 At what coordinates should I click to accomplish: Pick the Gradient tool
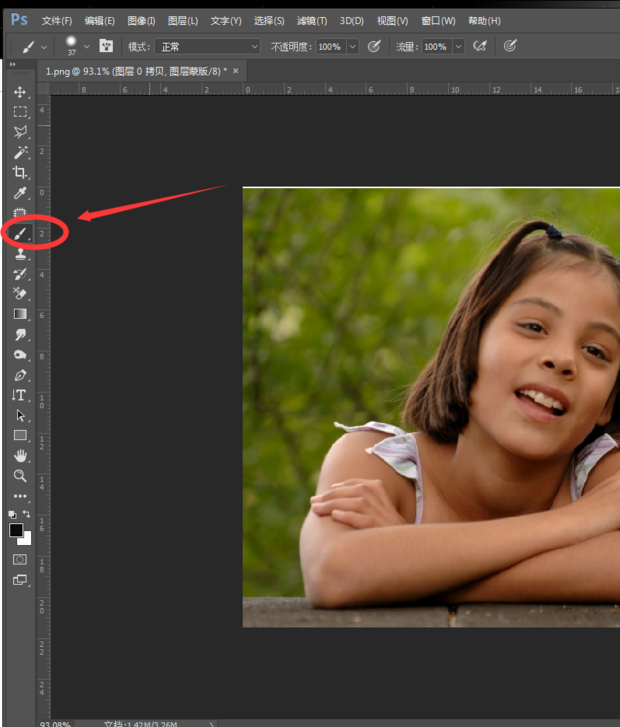[20, 314]
